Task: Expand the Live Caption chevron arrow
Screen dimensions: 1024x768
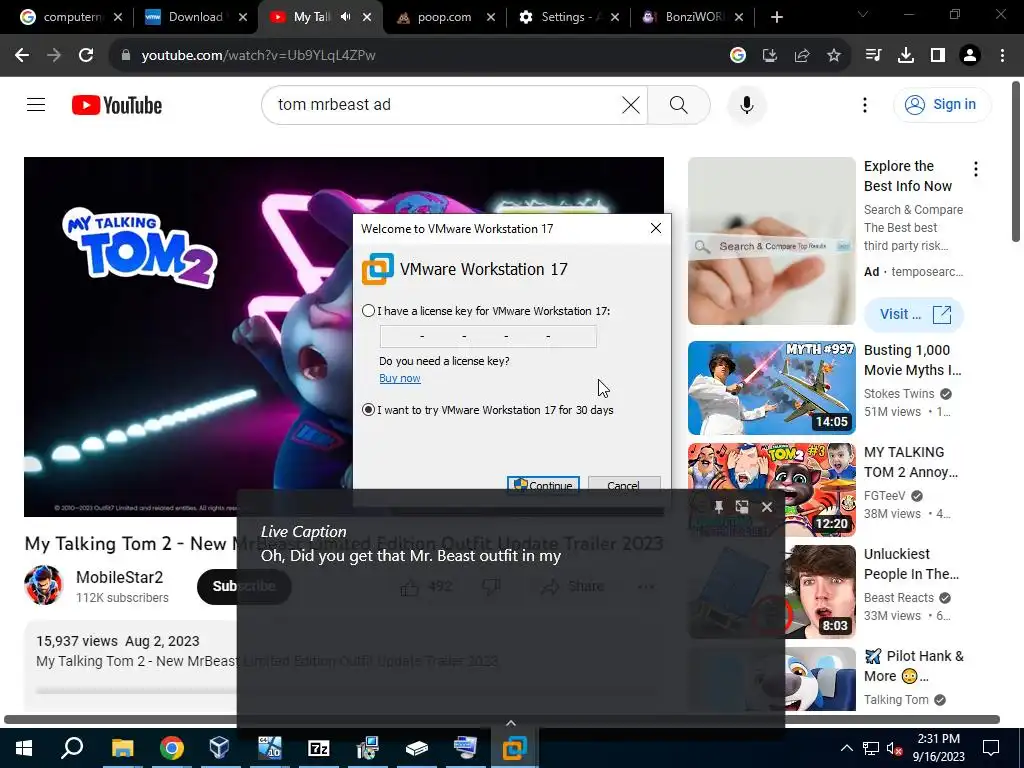Action: (511, 723)
